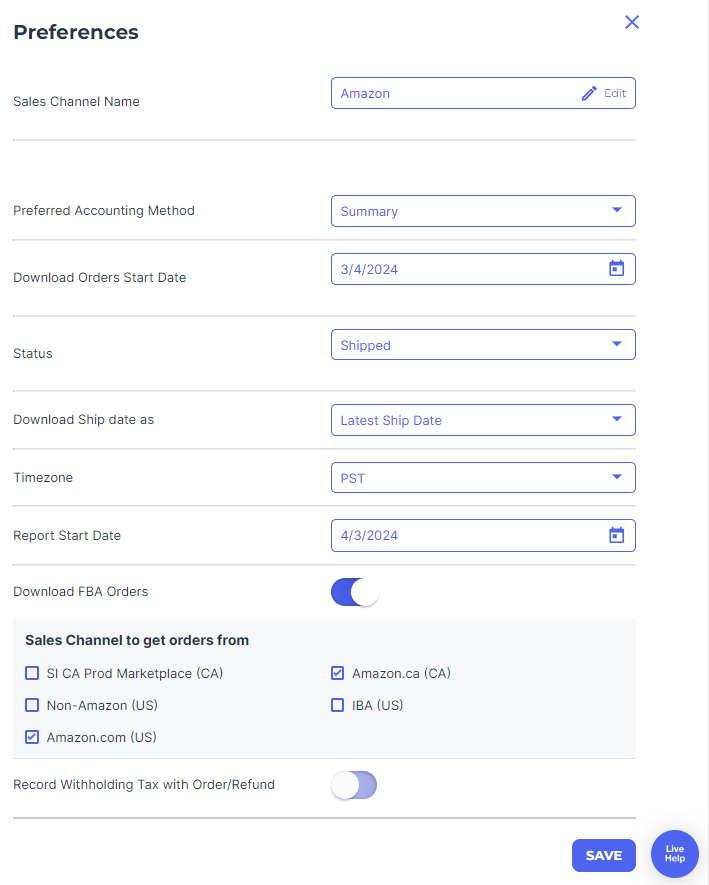The image size is (709, 885).
Task: Open the Status dropdown showing Shipped
Action: coord(483,345)
